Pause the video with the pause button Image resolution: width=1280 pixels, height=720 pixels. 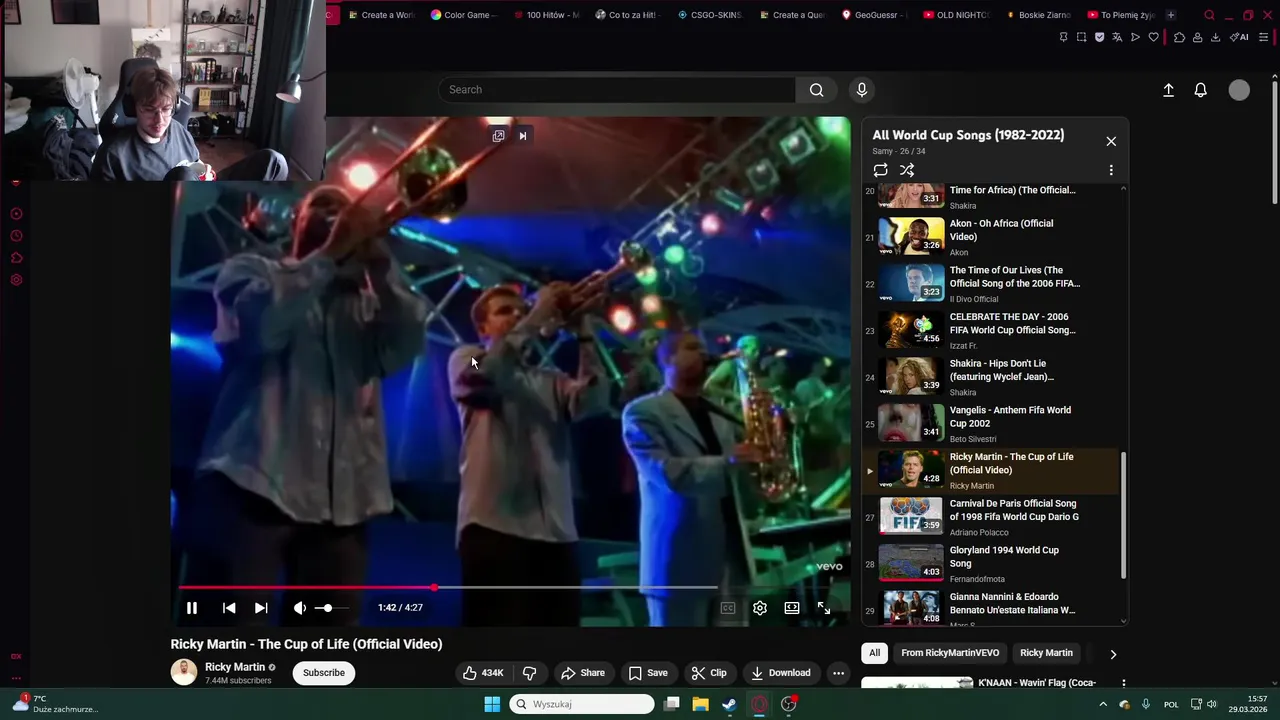click(191, 608)
